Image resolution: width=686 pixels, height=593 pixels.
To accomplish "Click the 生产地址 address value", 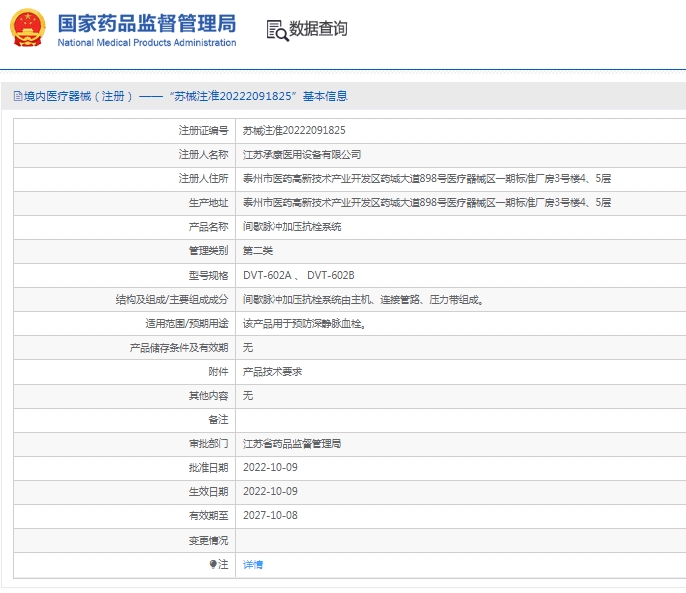I will [x=427, y=203].
